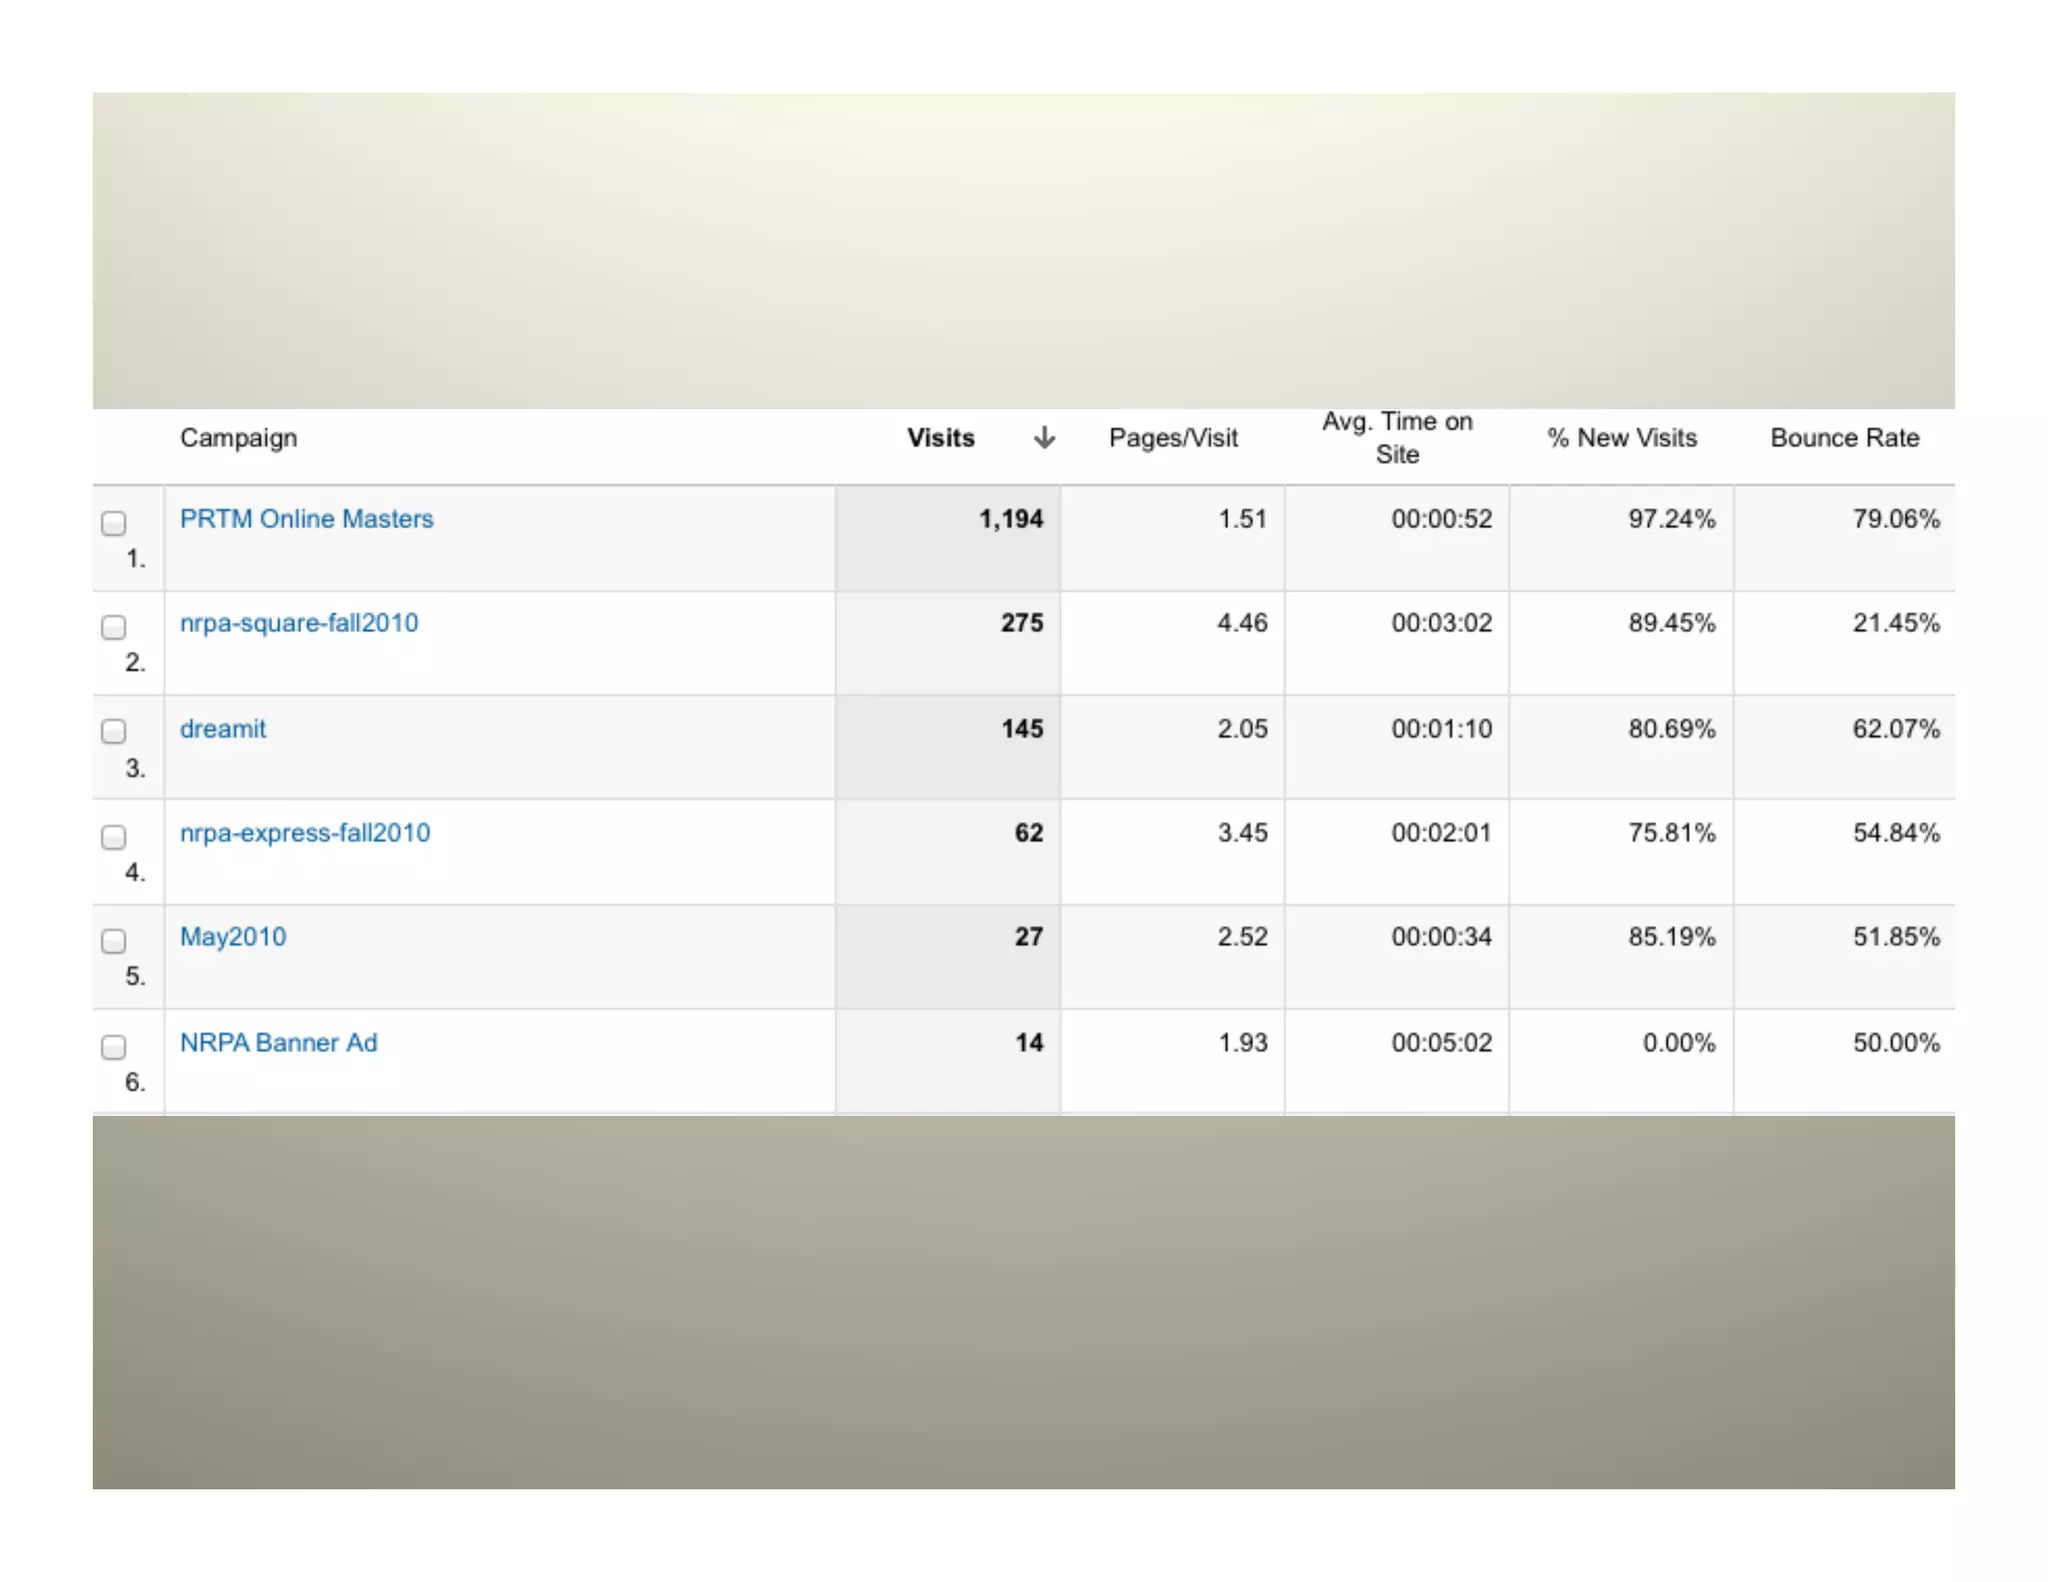Sort by Bounce Rate column header
This screenshot has width=2048, height=1582.
(x=1844, y=438)
